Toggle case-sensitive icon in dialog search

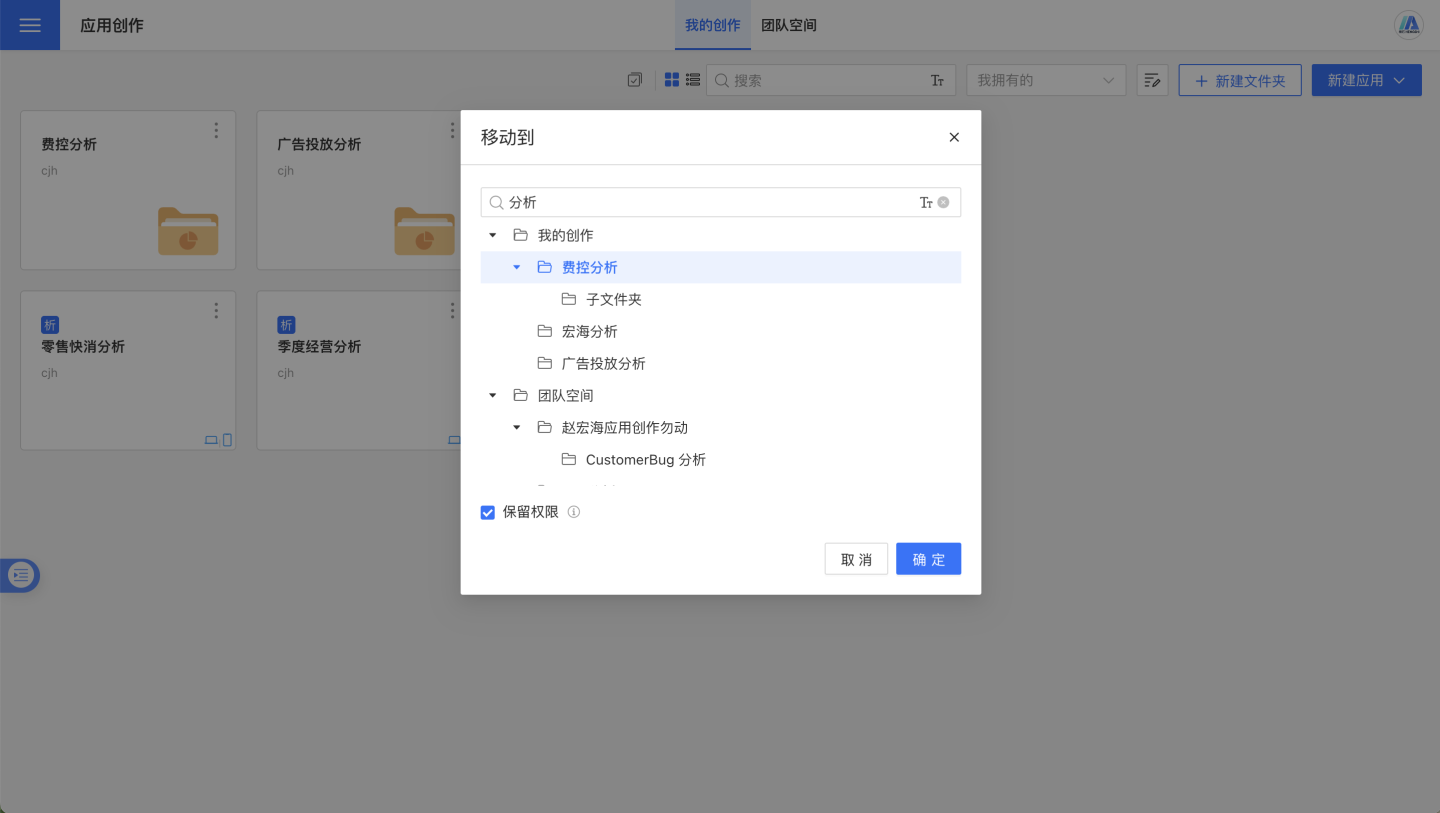click(926, 202)
